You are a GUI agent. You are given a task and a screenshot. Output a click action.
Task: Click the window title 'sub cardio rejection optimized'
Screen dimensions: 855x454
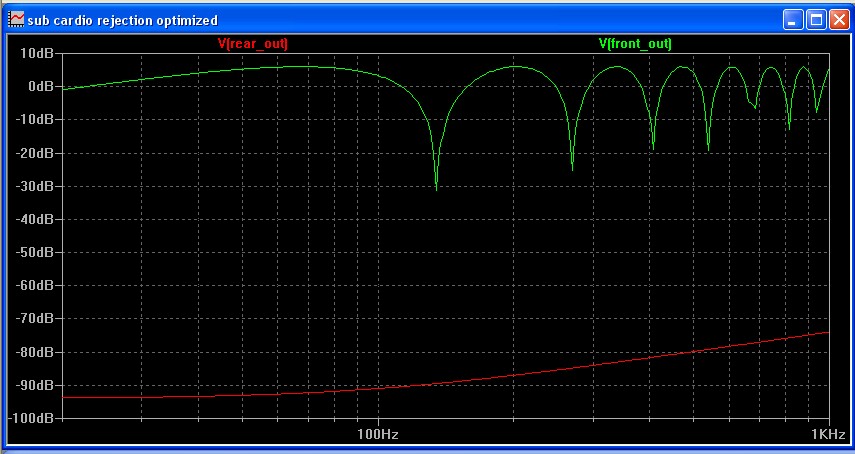[123, 21]
